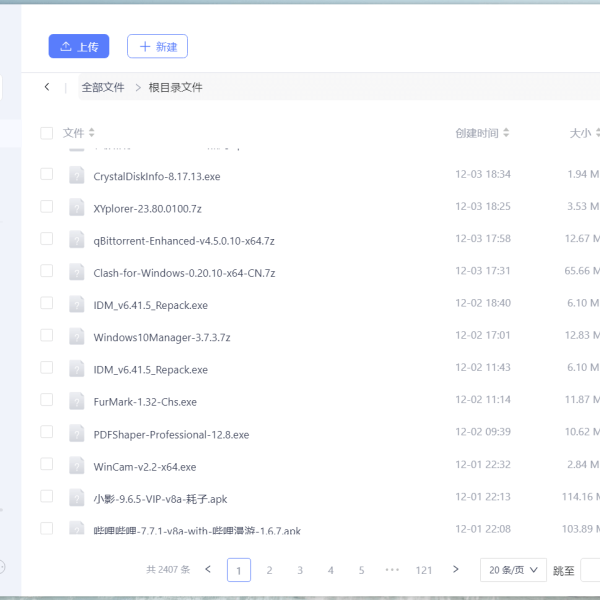Click file icon of IDM_v6.41.5_Repack.exe 12-02 18:40
The height and width of the screenshot is (600, 600).
[x=77, y=303]
